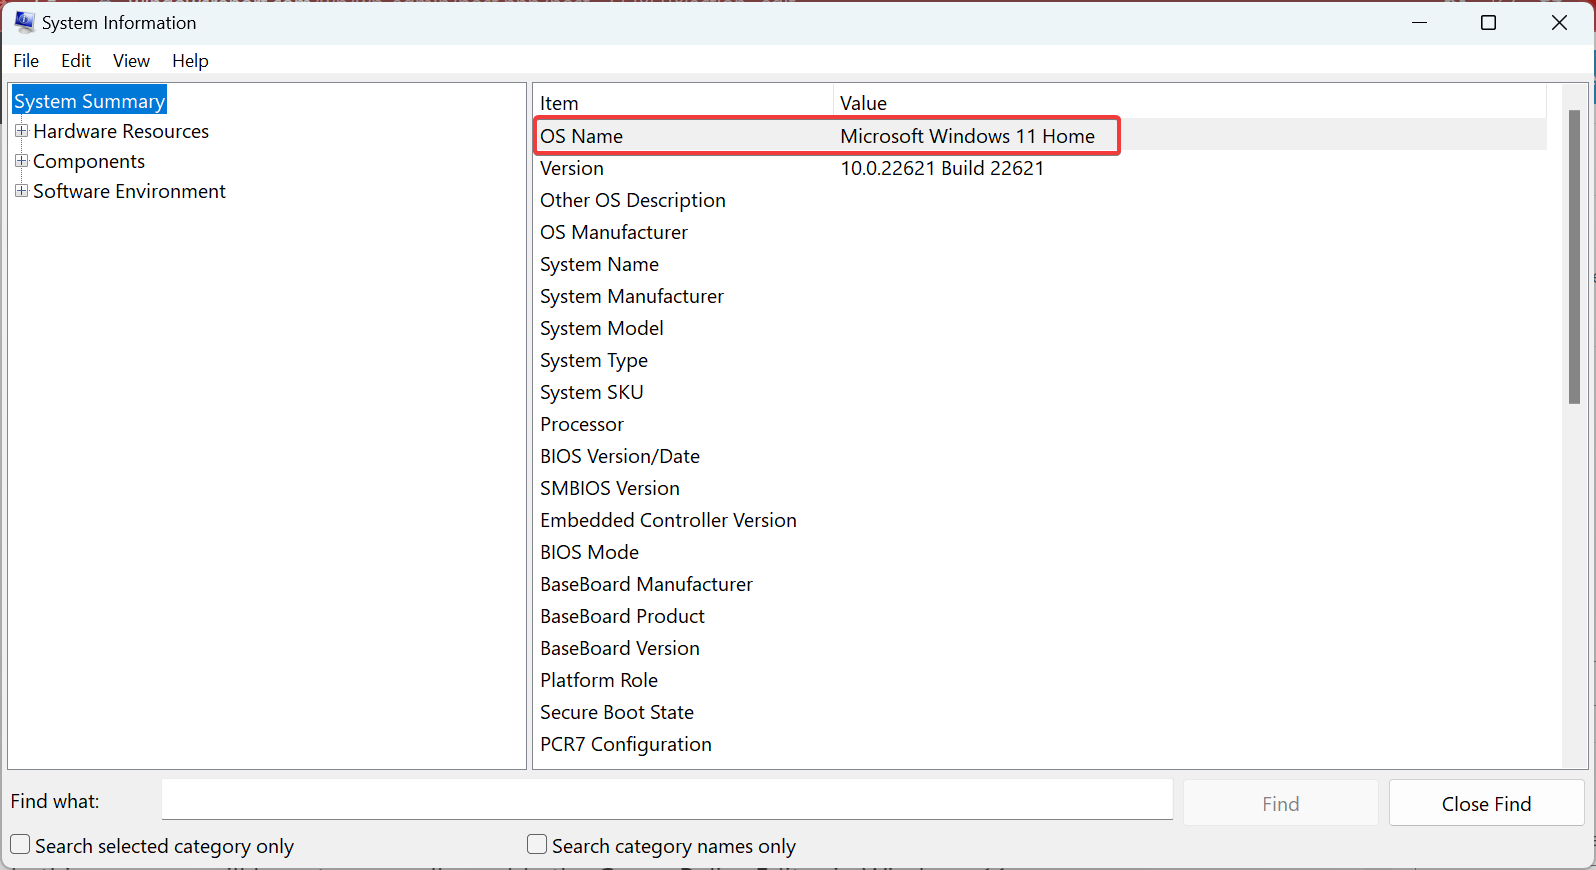Select the SMBIOS Version row

1040,488
